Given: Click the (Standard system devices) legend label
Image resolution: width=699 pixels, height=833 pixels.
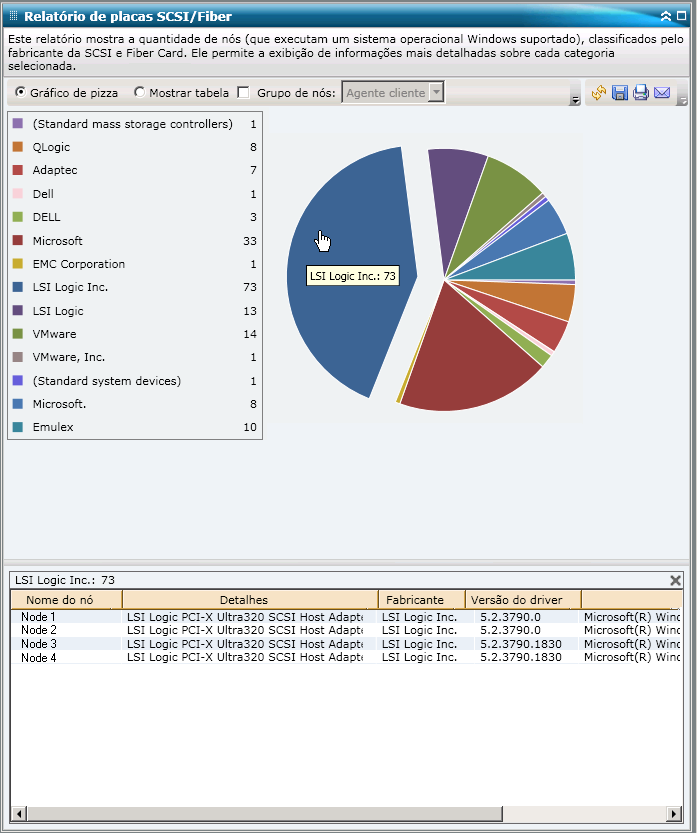Looking at the screenshot, I should click(107, 380).
